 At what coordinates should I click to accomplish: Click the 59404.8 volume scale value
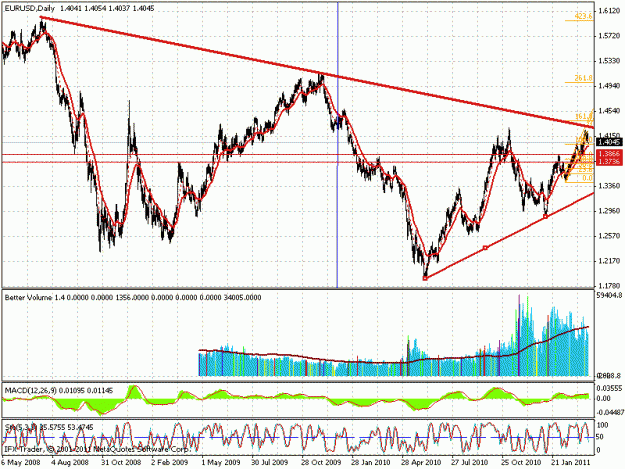[609, 296]
